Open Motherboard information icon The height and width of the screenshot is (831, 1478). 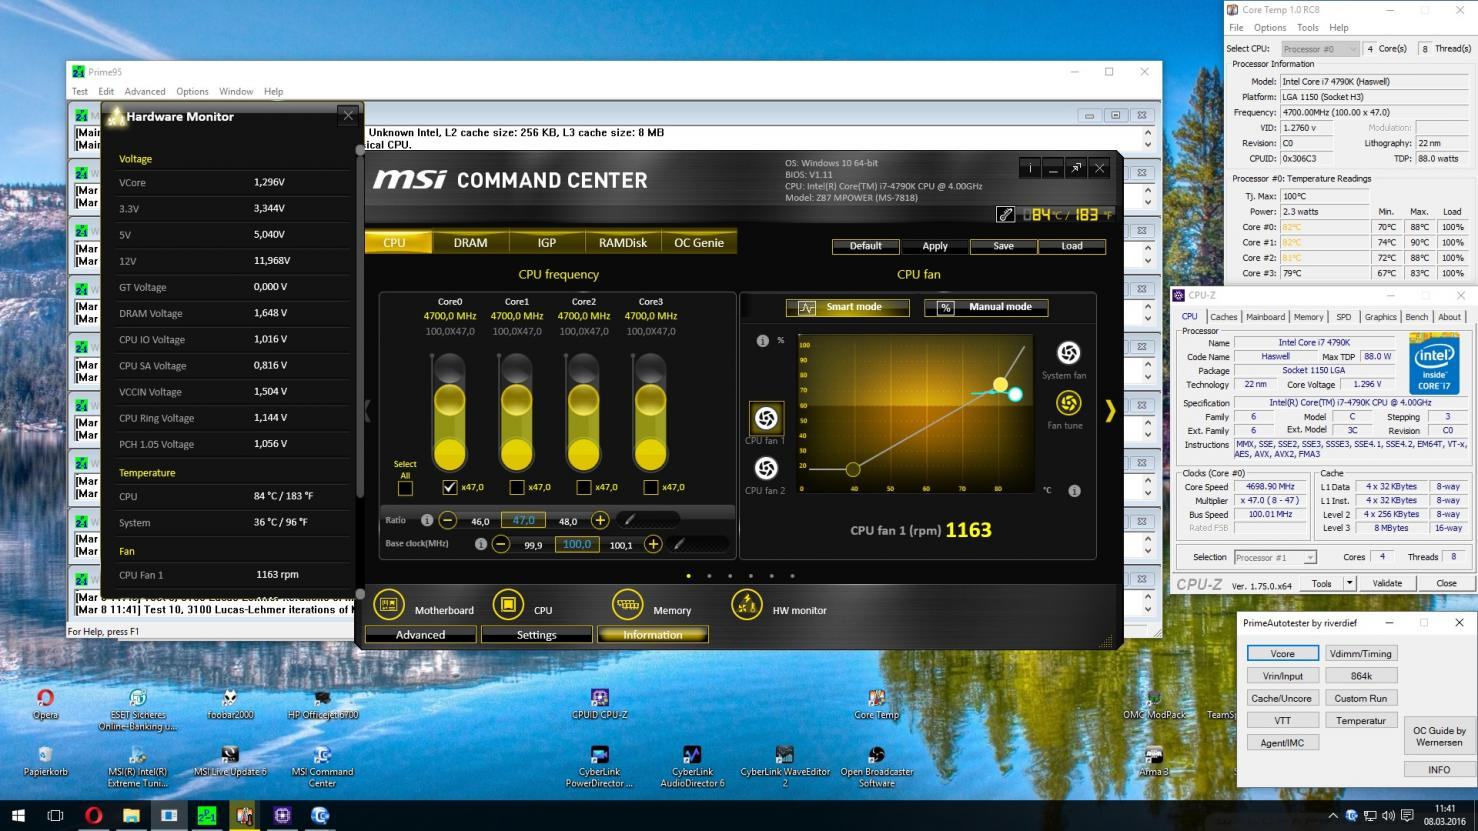[389, 605]
